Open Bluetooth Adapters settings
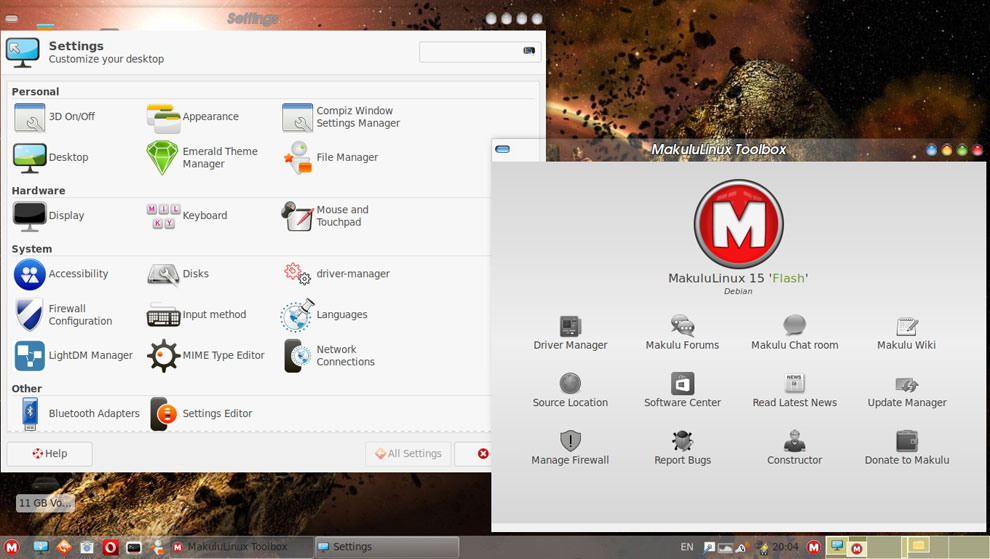This screenshot has height=559, width=990. [x=79, y=414]
